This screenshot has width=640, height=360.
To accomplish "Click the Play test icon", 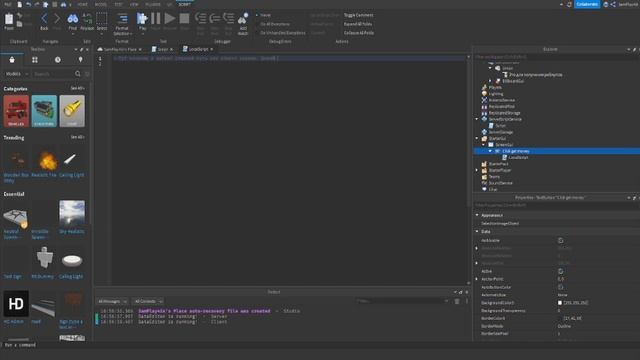I will coord(142,18).
